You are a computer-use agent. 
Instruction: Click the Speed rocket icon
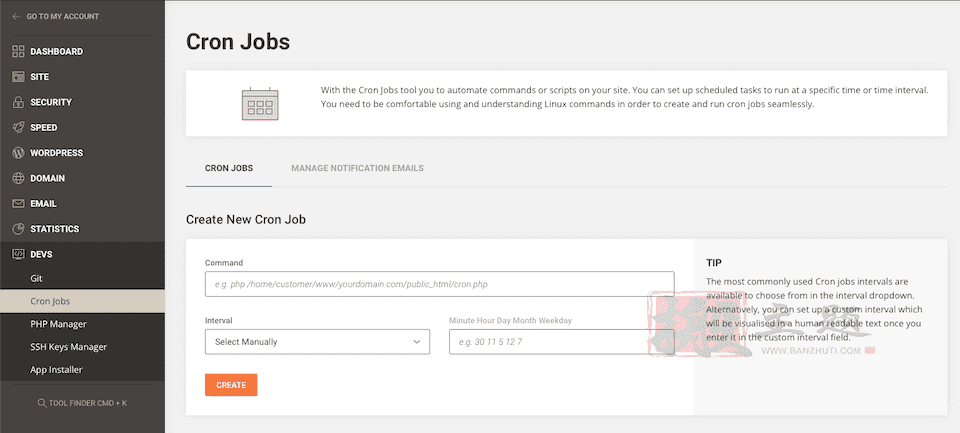(18, 128)
